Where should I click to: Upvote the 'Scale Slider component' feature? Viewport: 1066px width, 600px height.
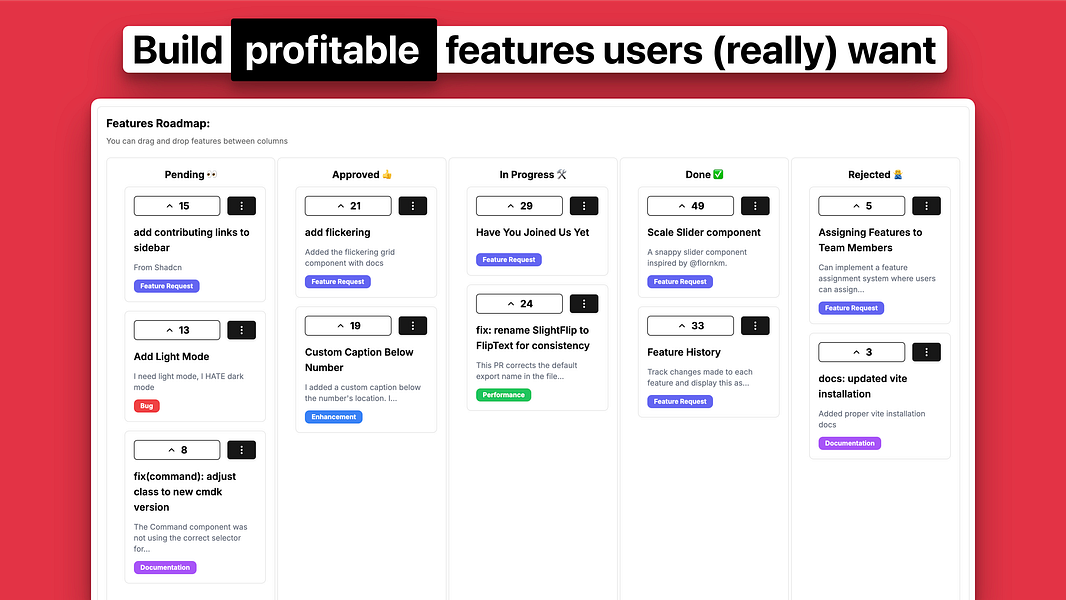coord(690,205)
